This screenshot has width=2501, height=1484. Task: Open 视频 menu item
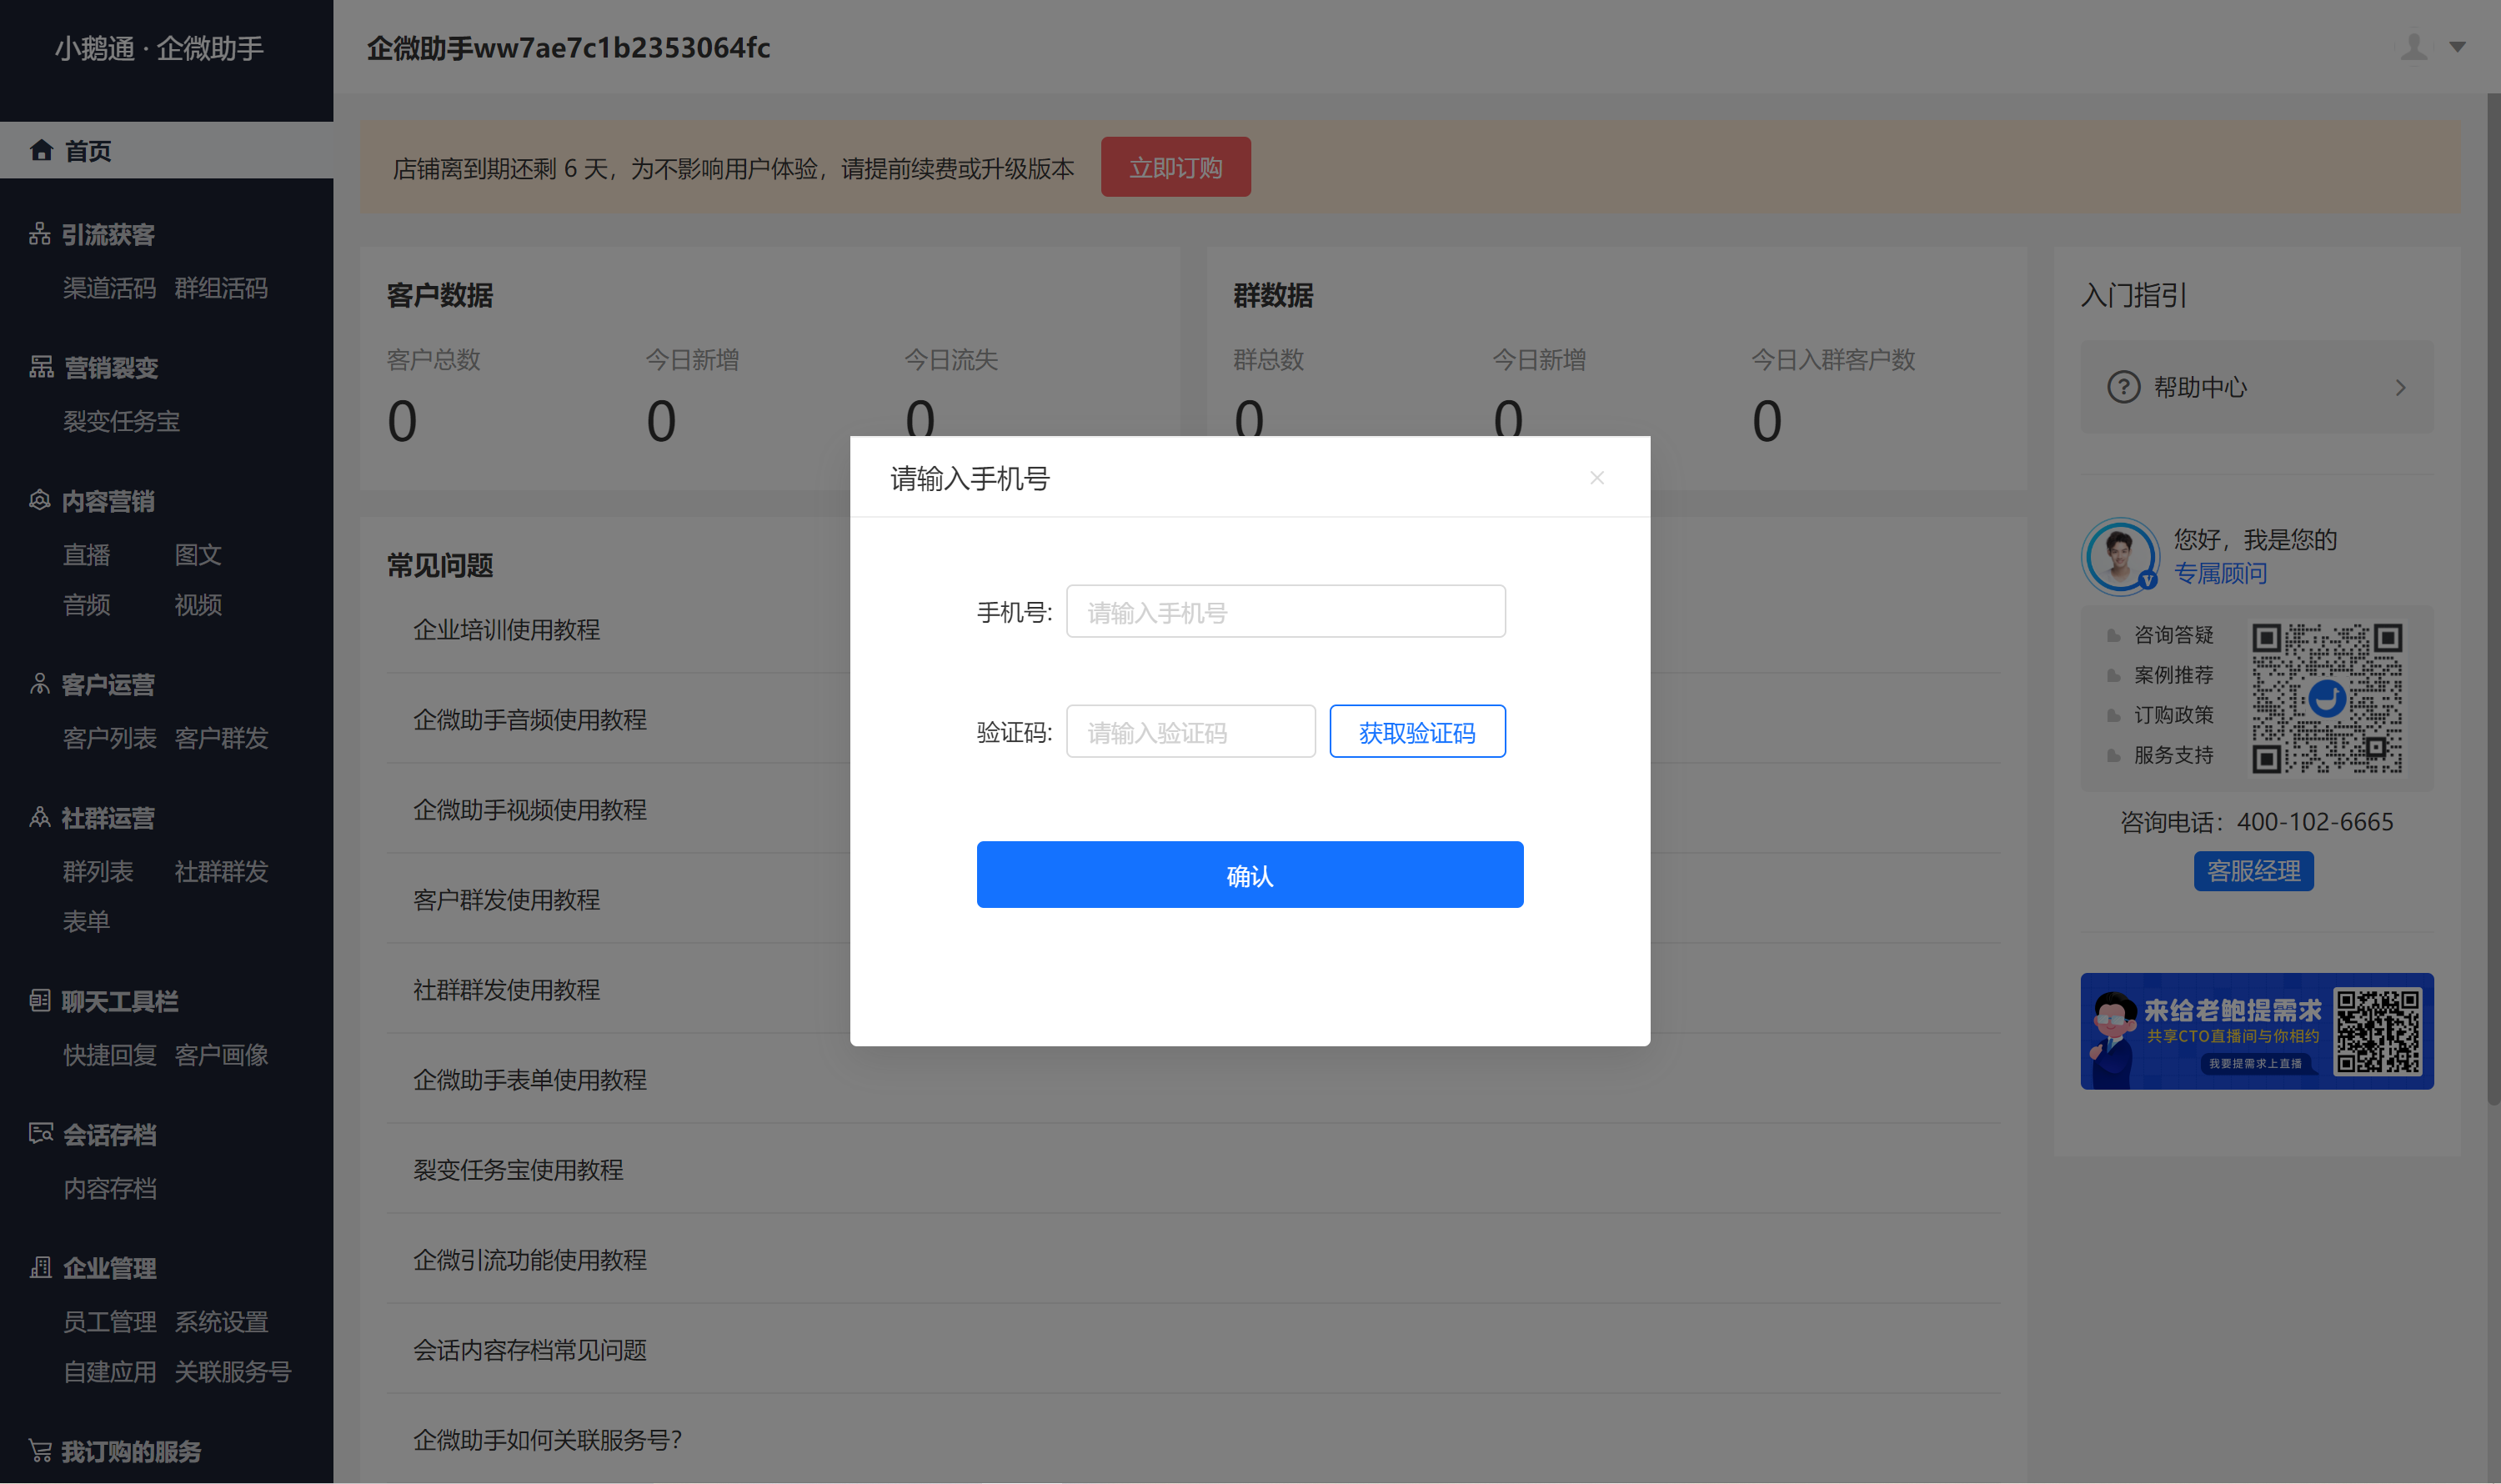coord(198,605)
